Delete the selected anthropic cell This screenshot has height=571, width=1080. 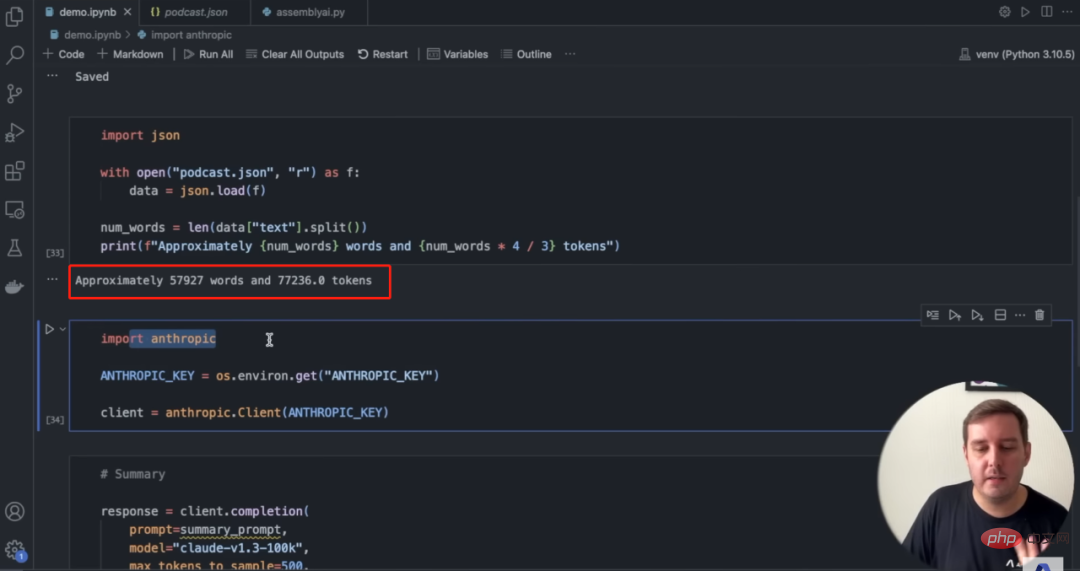point(1039,315)
